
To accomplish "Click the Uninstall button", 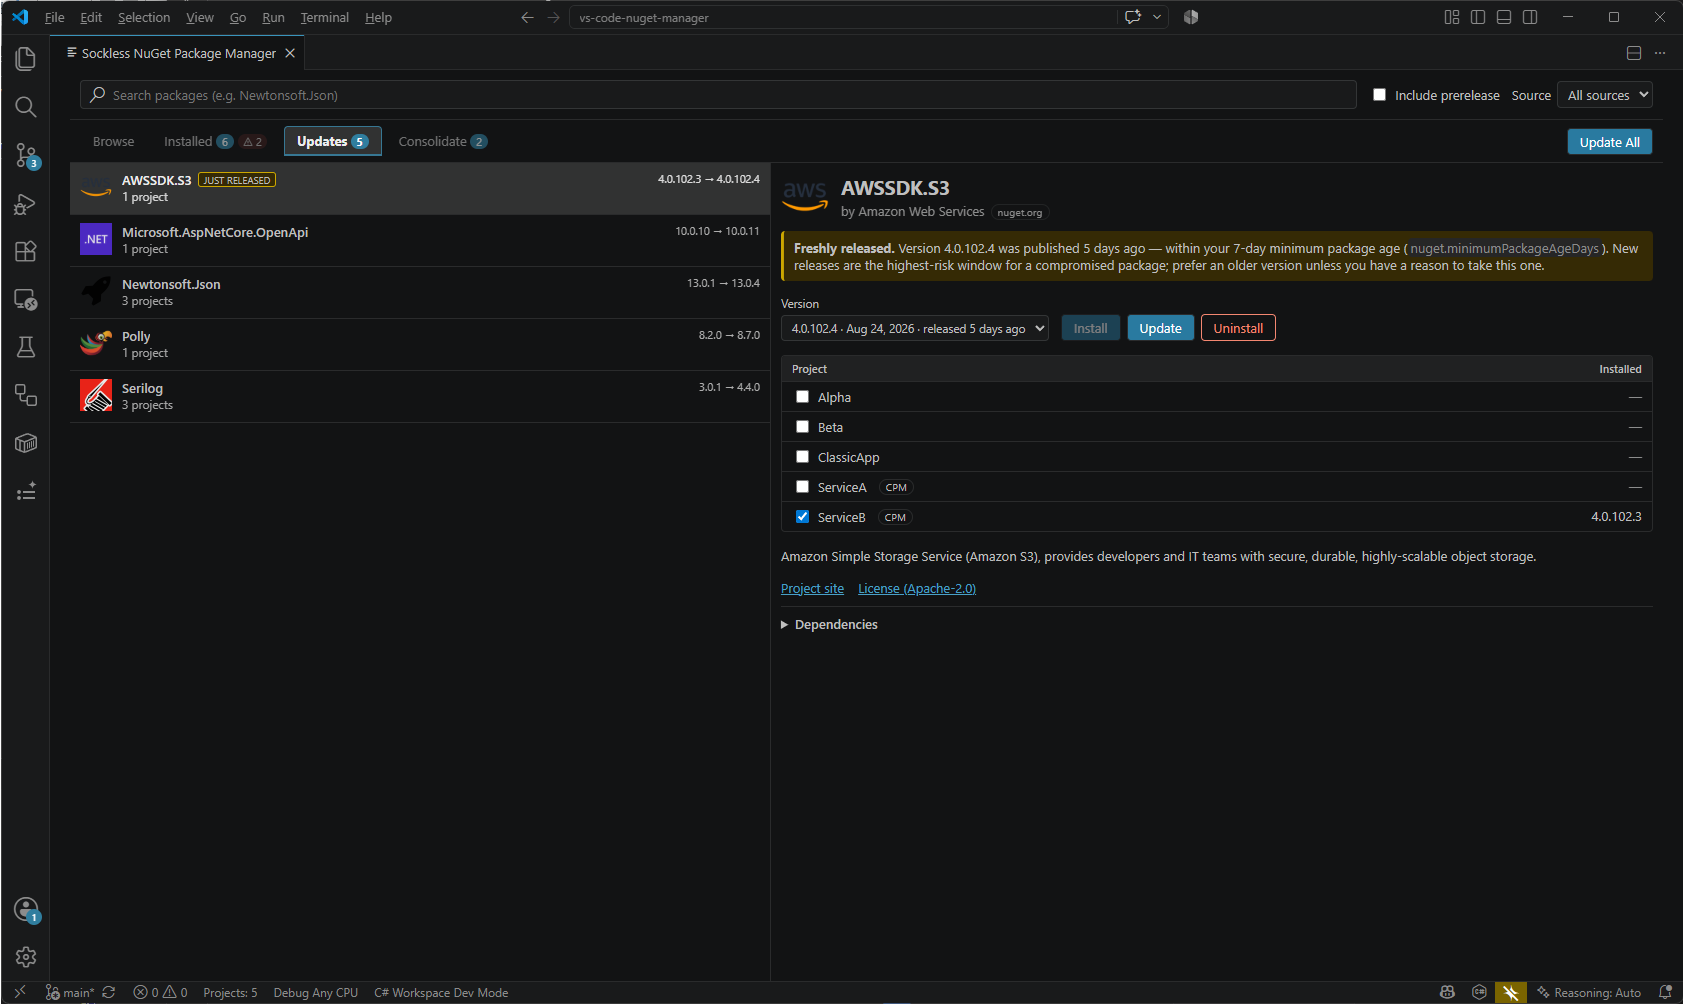I will (1238, 328).
